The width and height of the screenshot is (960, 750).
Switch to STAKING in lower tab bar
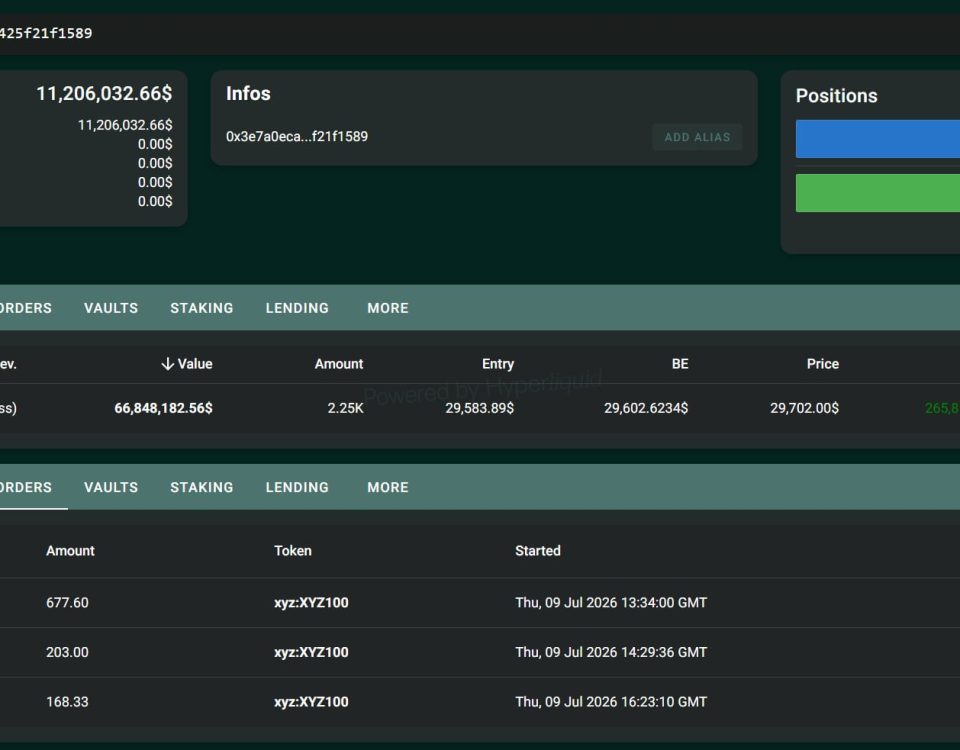pos(201,487)
